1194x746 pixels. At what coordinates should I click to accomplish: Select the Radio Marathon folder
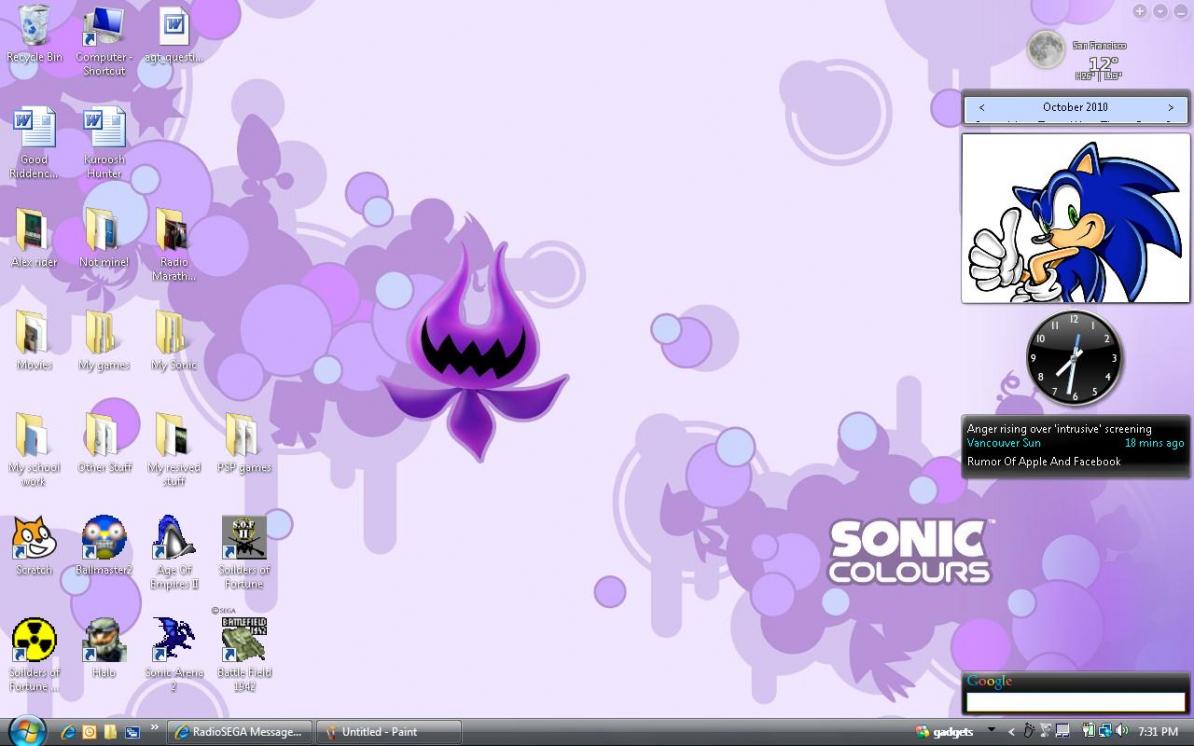(x=174, y=244)
